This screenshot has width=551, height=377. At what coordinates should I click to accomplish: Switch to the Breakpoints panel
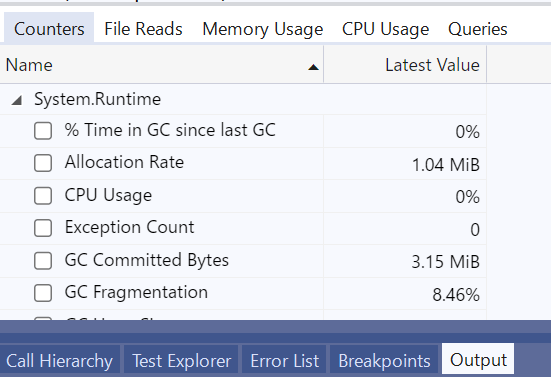click(384, 360)
